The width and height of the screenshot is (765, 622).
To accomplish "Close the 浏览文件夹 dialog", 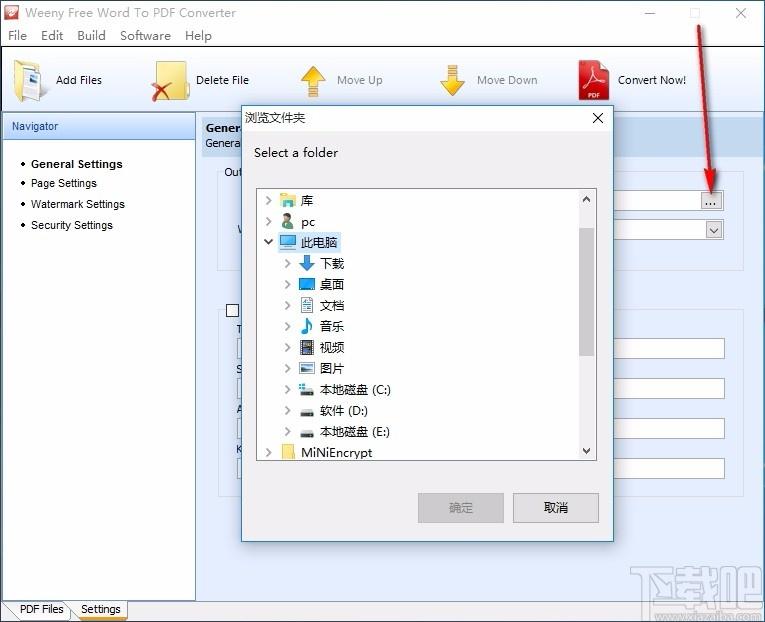I will tap(598, 118).
